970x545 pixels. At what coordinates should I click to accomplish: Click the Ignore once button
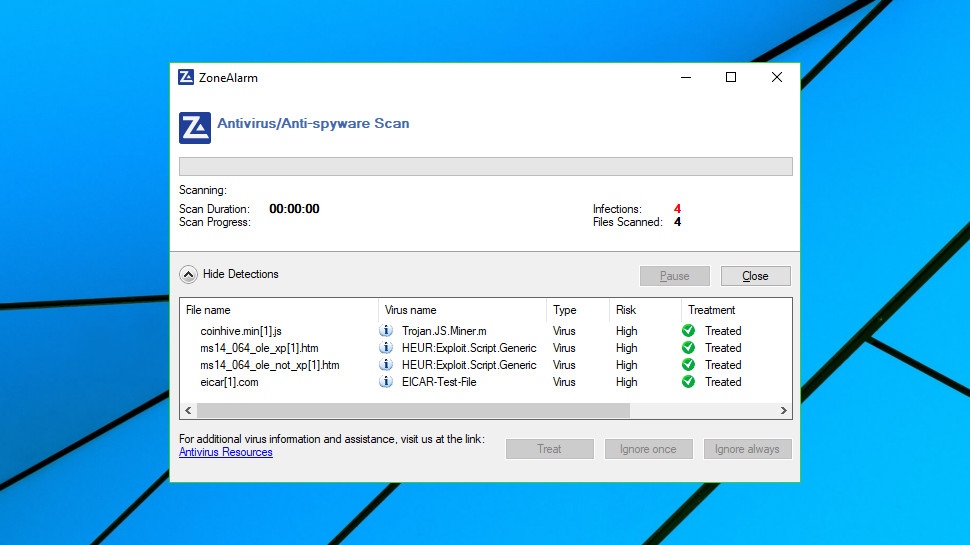click(x=648, y=449)
